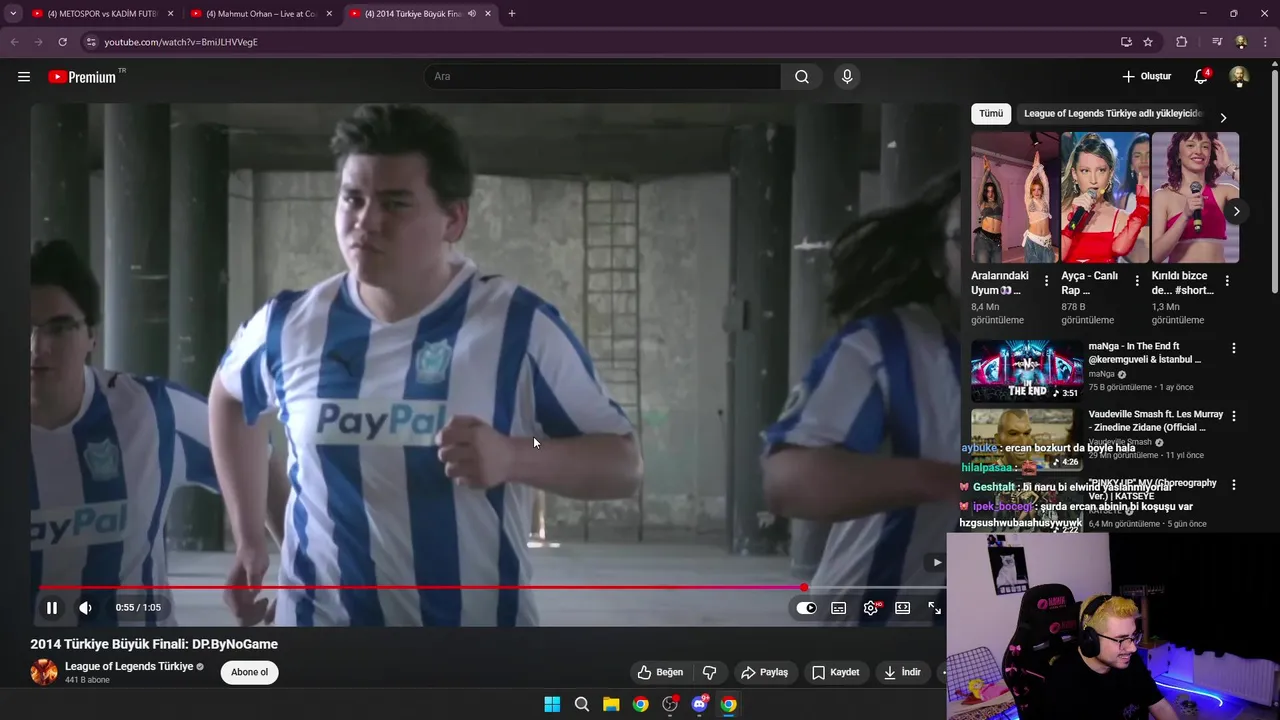Screen dimensions: 1280x720
Task: Download the video with İndir
Action: click(x=902, y=672)
